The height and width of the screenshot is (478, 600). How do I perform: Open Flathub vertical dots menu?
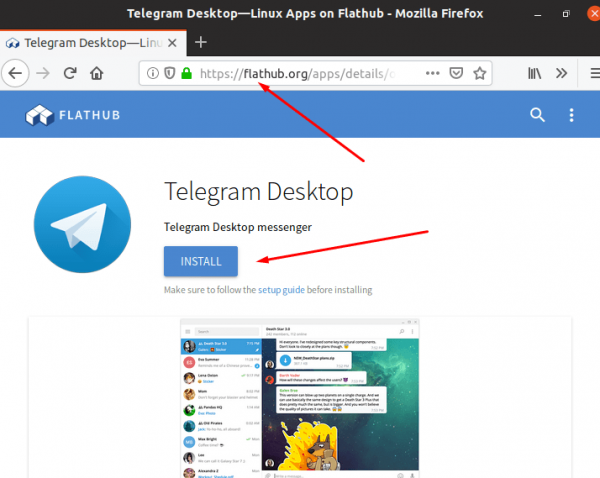[571, 115]
